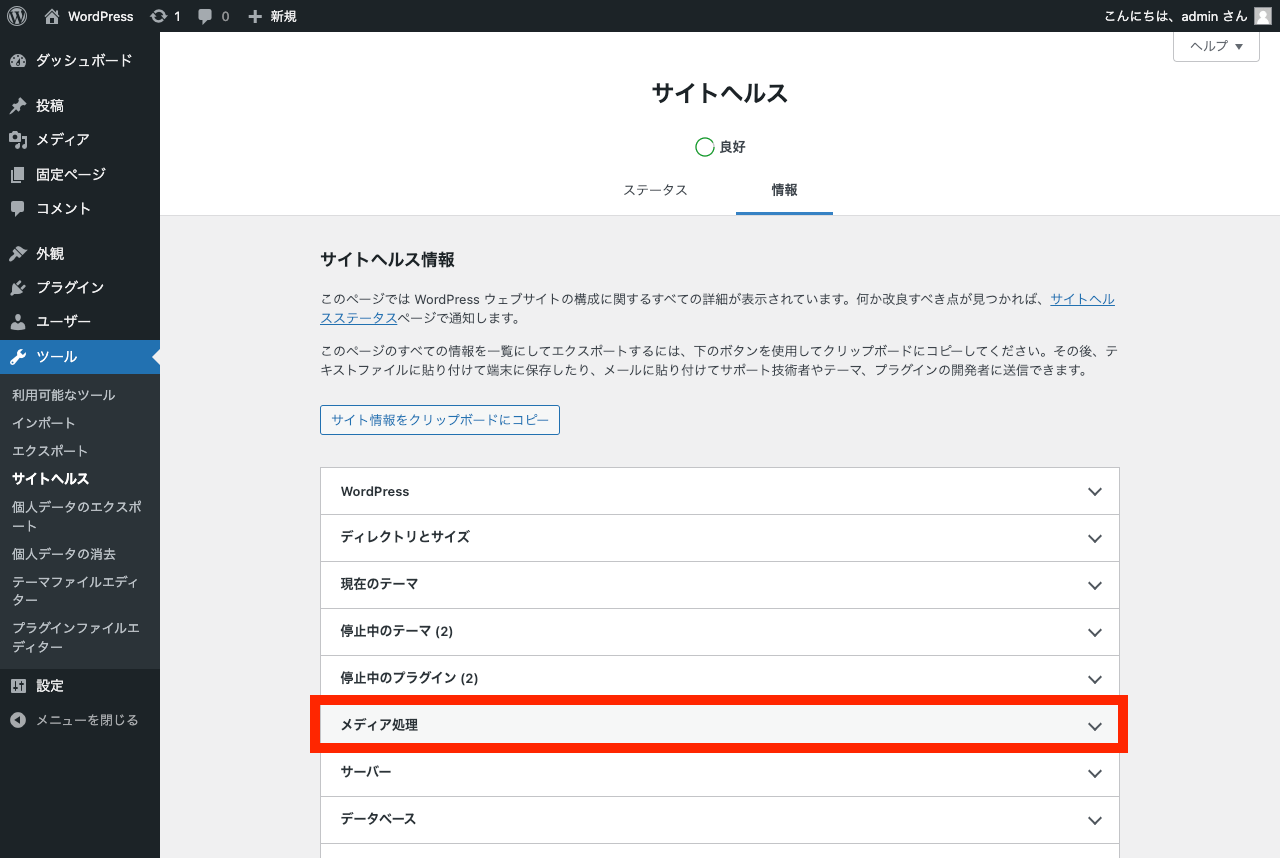Click the collapse menu arrow icon

(x=18, y=720)
